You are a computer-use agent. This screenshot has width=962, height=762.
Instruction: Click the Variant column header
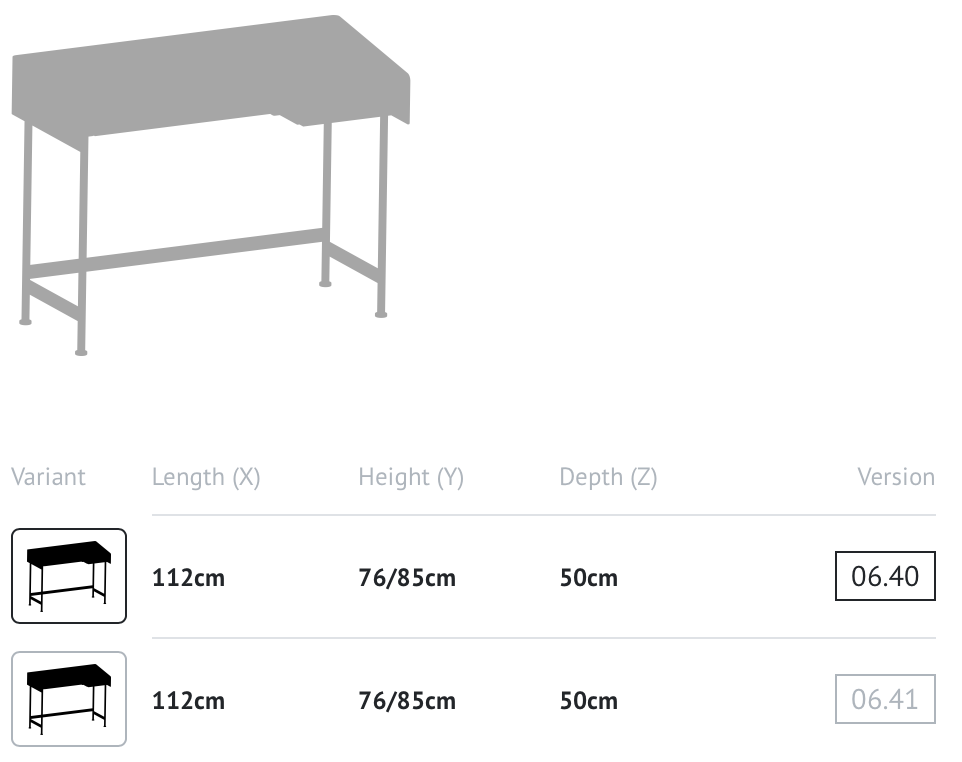[48, 477]
